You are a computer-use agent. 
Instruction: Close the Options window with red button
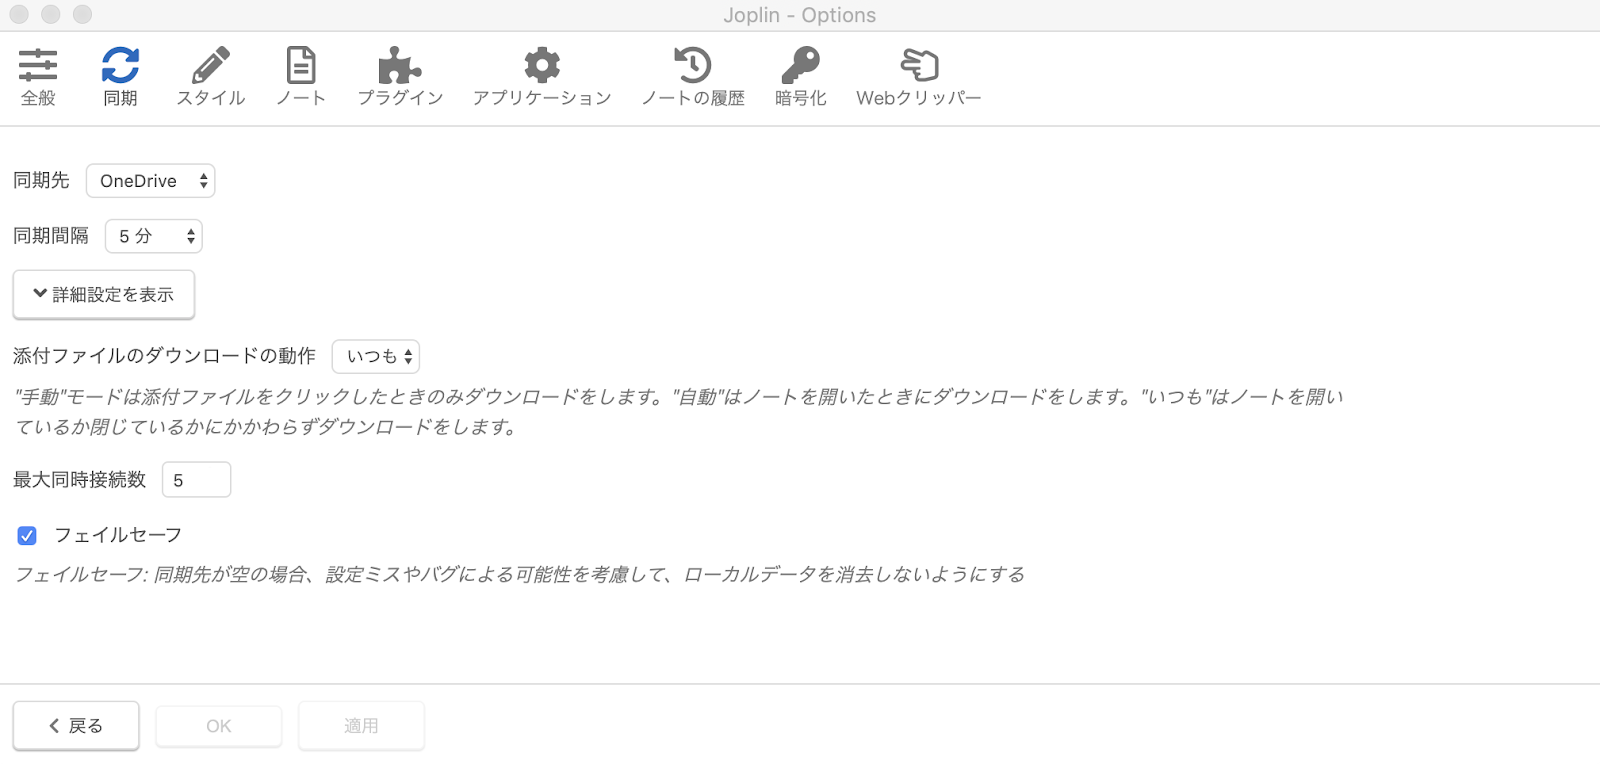click(19, 15)
